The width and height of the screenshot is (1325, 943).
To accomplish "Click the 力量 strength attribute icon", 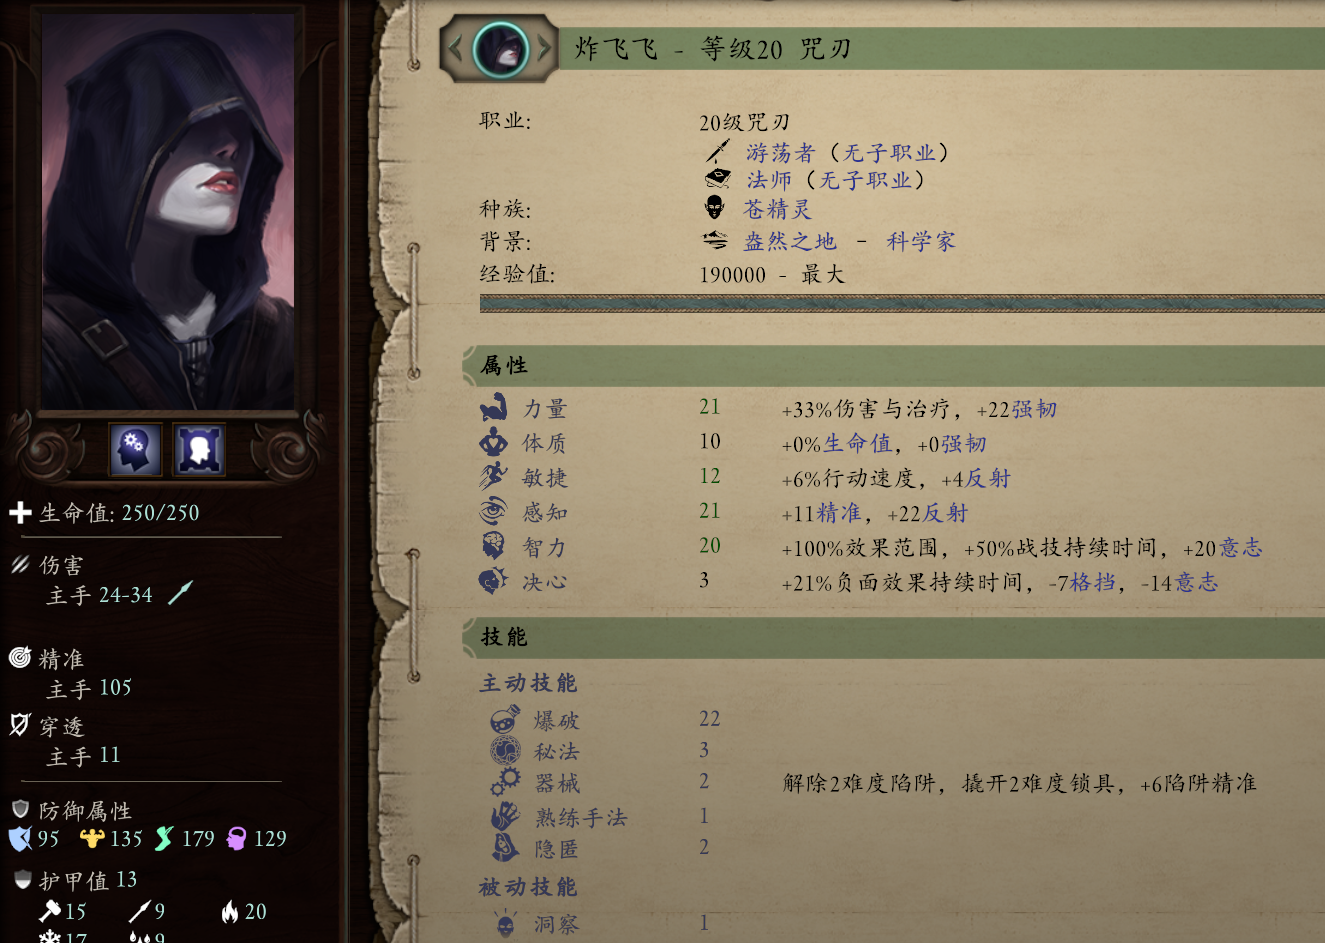I will pos(494,408).
